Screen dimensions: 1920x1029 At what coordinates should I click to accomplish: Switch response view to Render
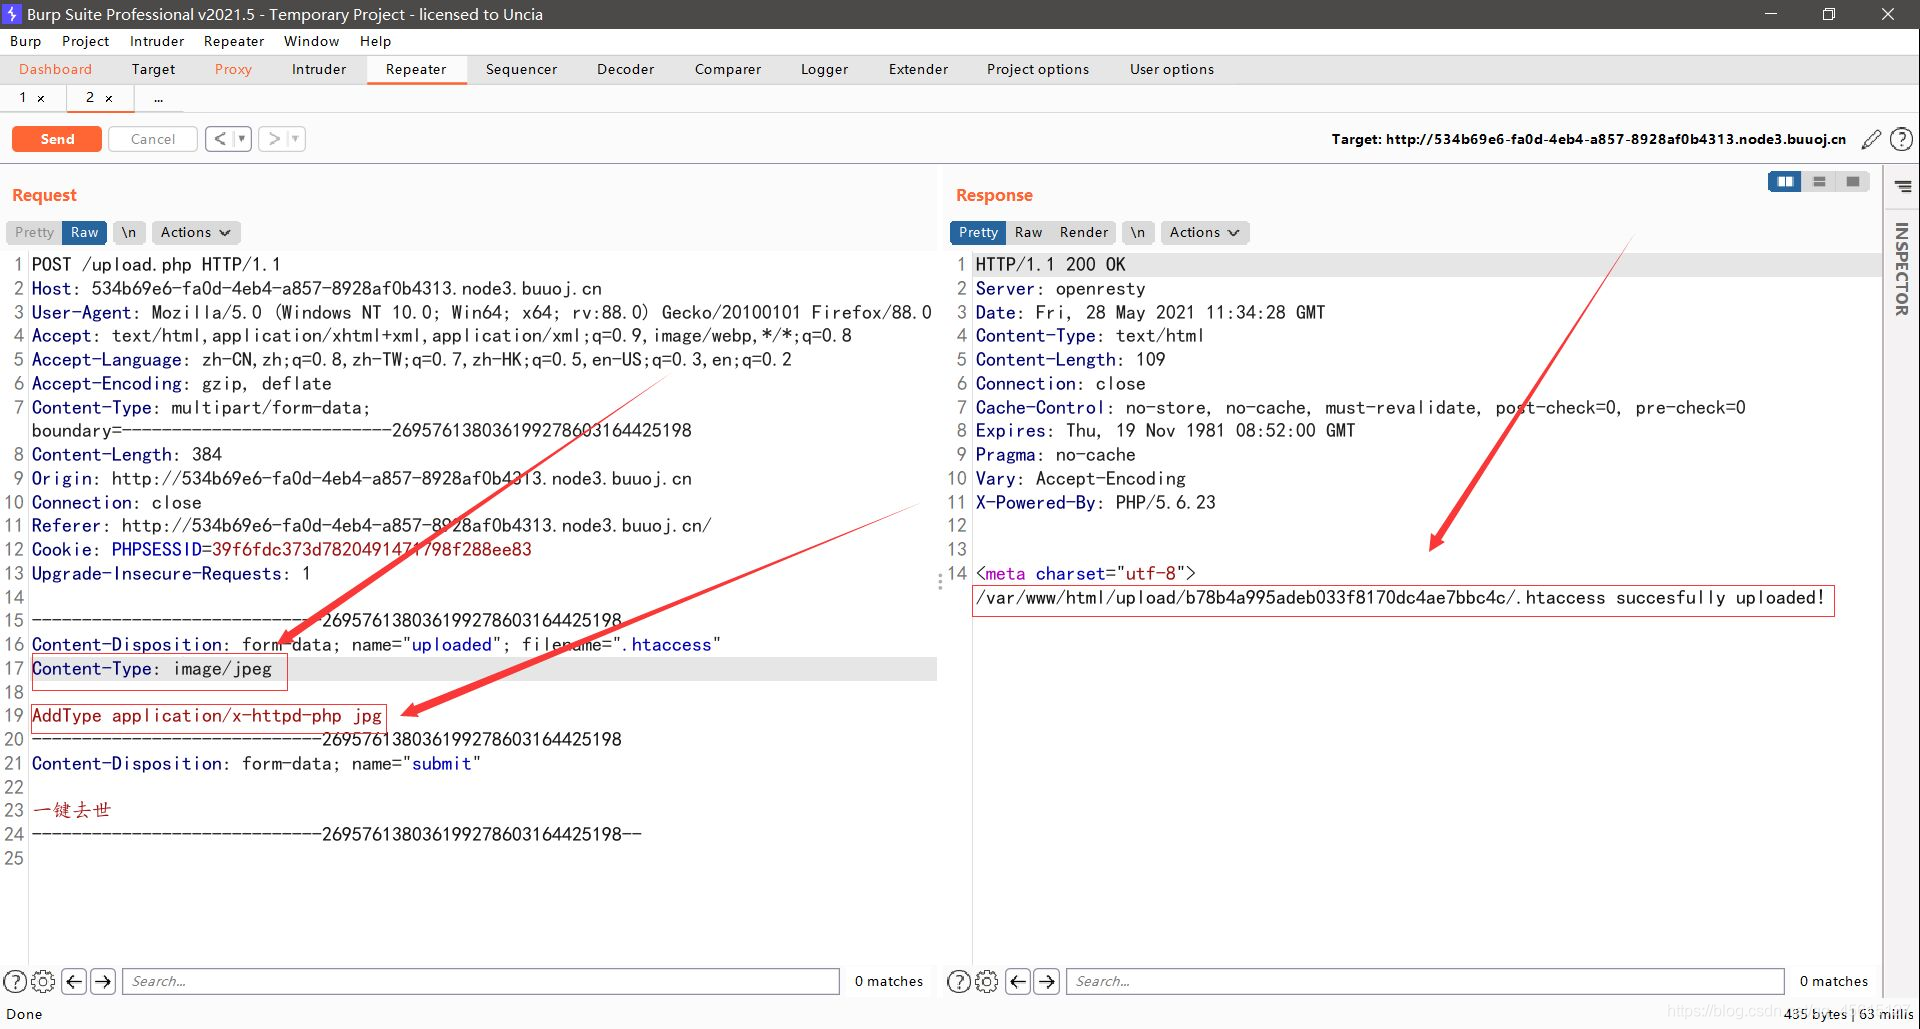point(1084,232)
